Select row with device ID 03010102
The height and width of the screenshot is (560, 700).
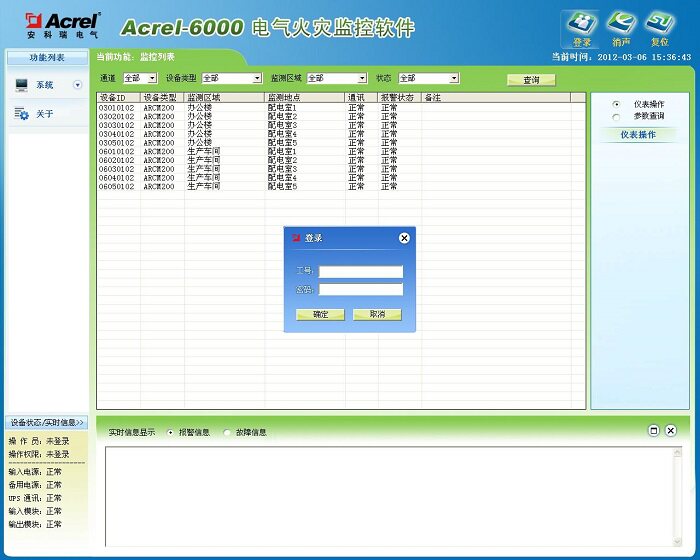pyautogui.click(x=342, y=108)
